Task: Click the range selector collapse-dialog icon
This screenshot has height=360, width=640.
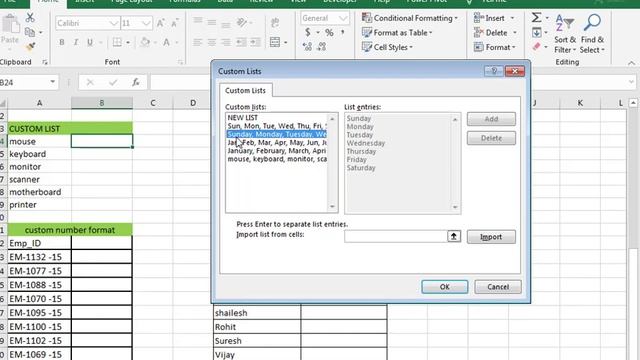Action: click(x=453, y=236)
